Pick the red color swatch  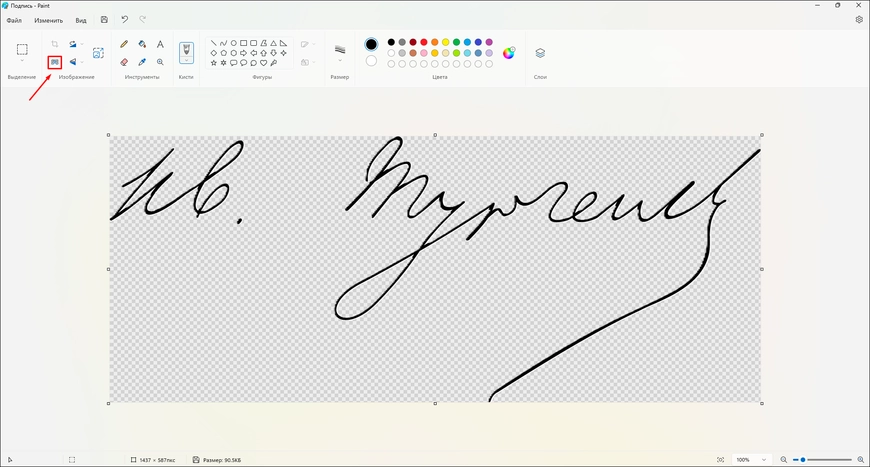pos(424,42)
